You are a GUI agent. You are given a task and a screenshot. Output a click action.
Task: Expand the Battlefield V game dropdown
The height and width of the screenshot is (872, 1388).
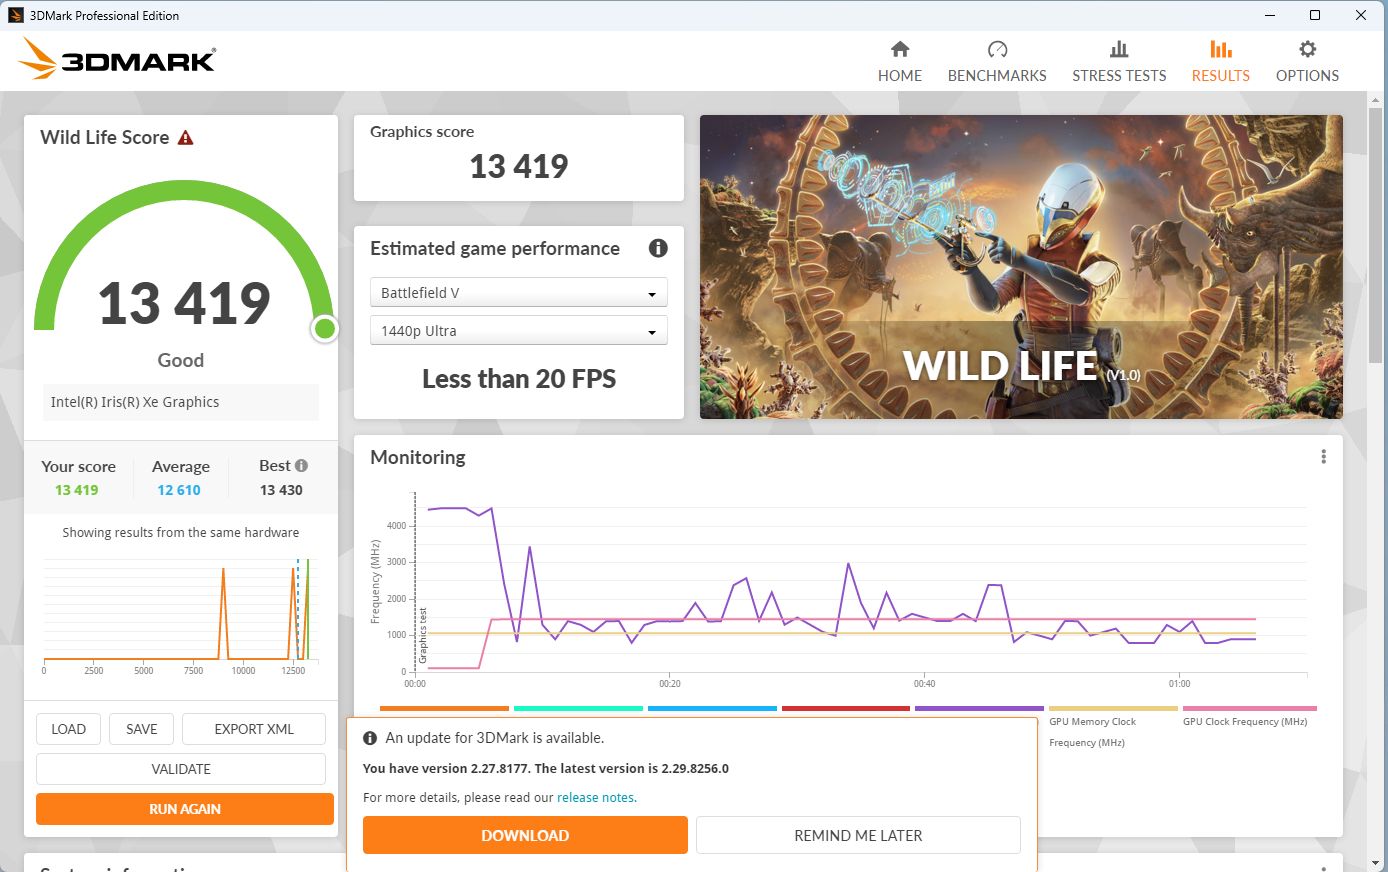point(518,293)
